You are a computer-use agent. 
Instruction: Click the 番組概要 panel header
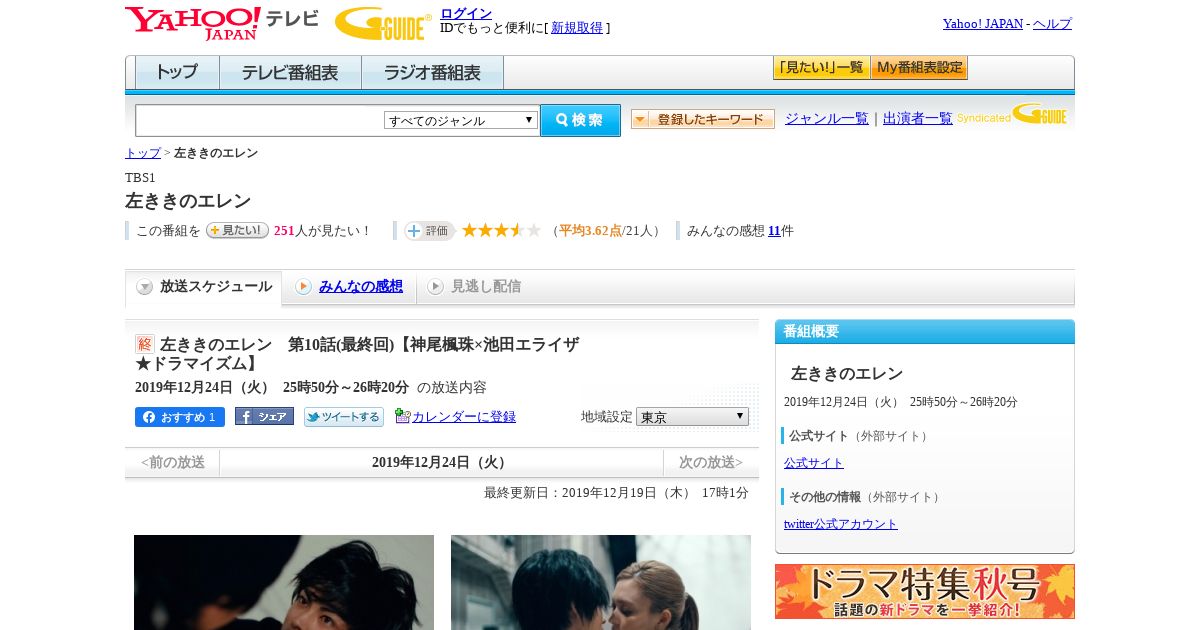pos(925,332)
